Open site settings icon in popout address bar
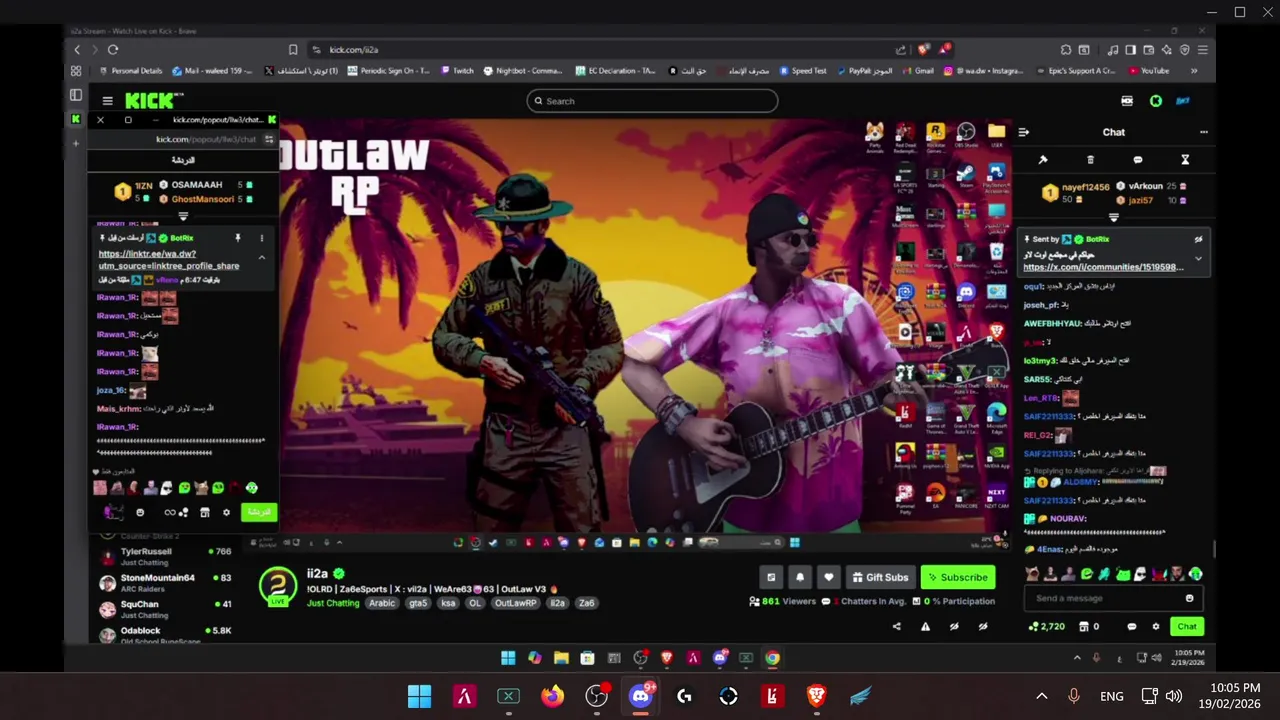Screen dimensions: 1280x720 [x=268, y=140]
